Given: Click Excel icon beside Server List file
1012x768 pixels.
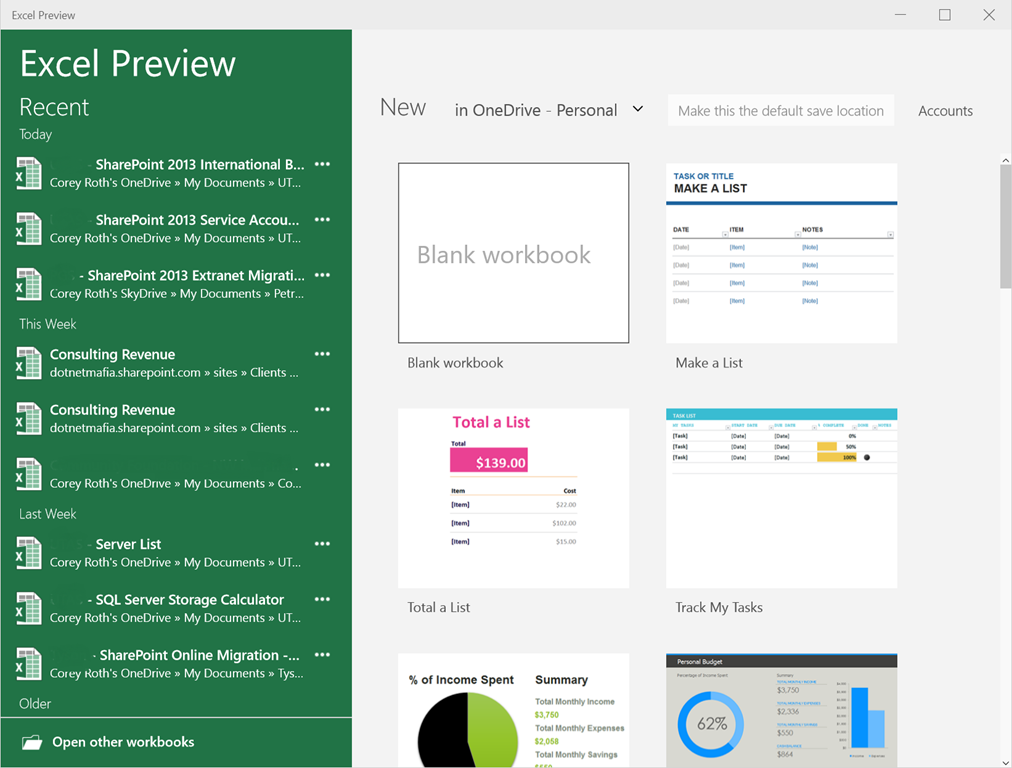Looking at the screenshot, I should point(28,552).
